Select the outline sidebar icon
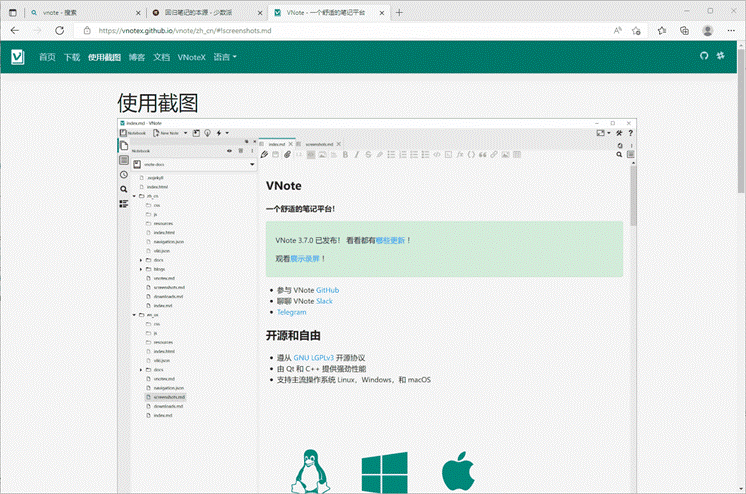 pos(124,204)
